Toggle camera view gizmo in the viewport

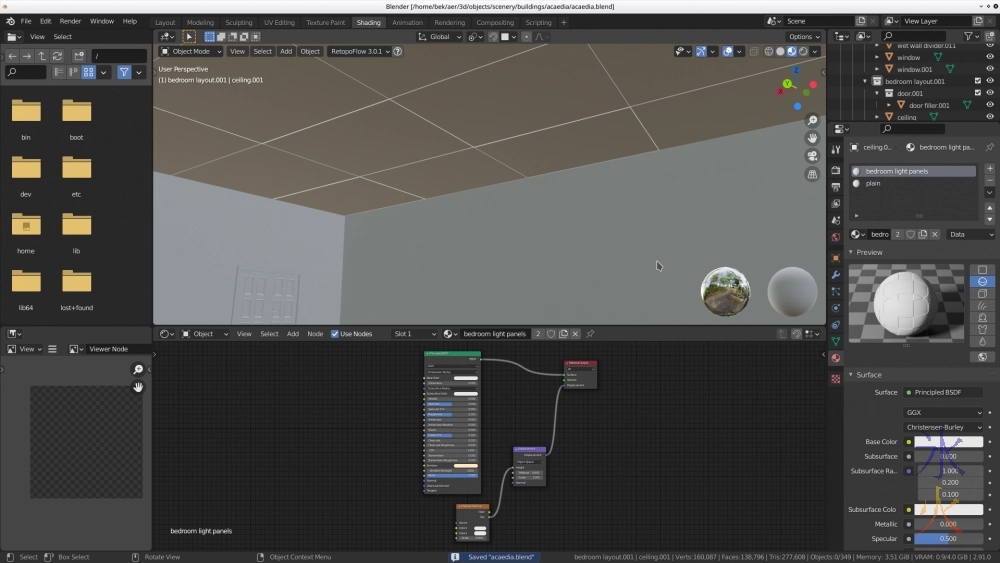click(813, 156)
